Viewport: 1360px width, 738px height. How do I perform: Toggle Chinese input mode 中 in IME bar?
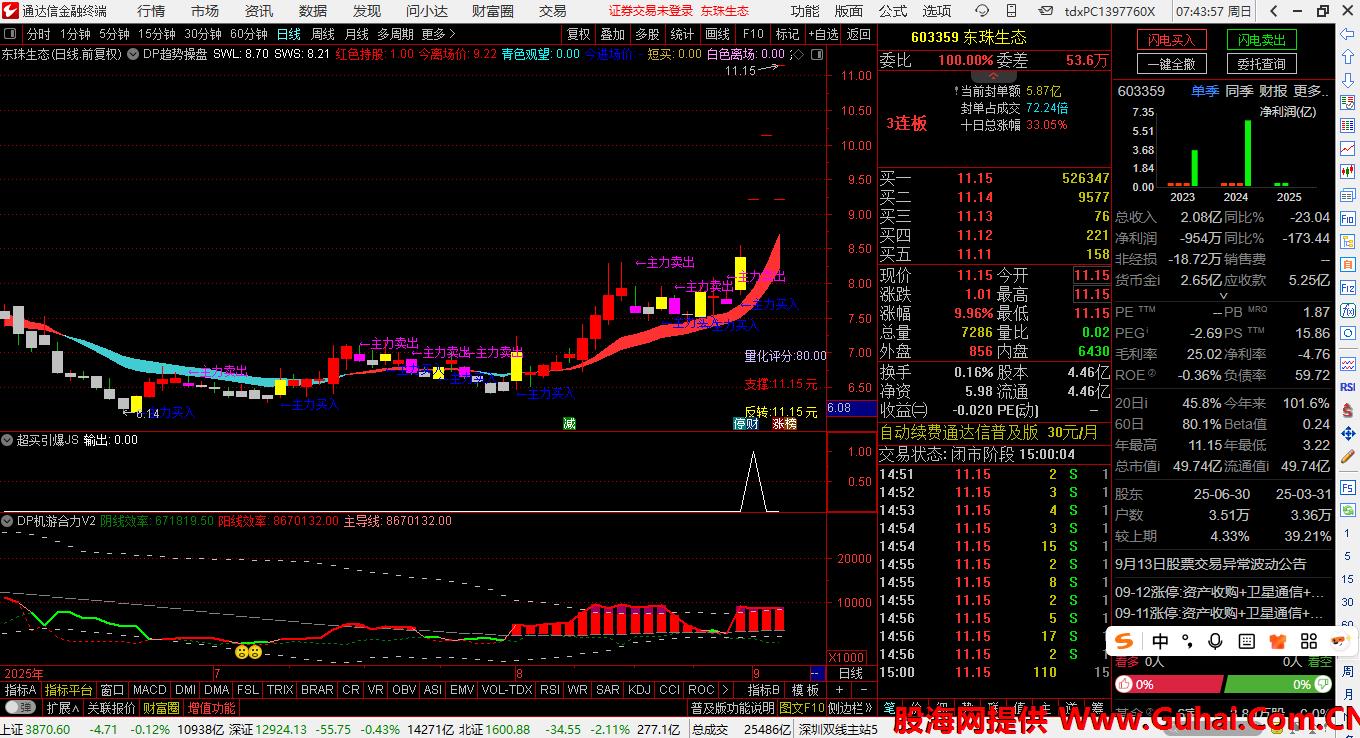click(x=1160, y=641)
